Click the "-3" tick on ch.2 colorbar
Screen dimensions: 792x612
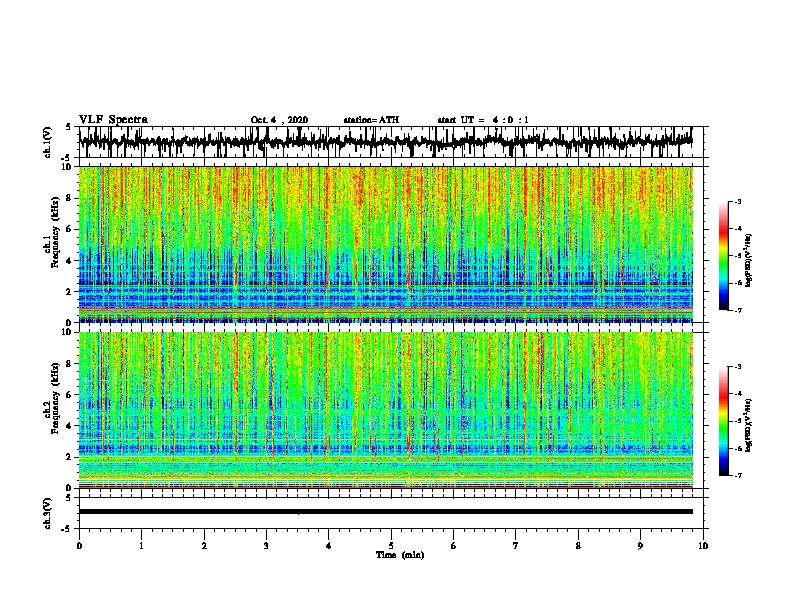point(737,367)
